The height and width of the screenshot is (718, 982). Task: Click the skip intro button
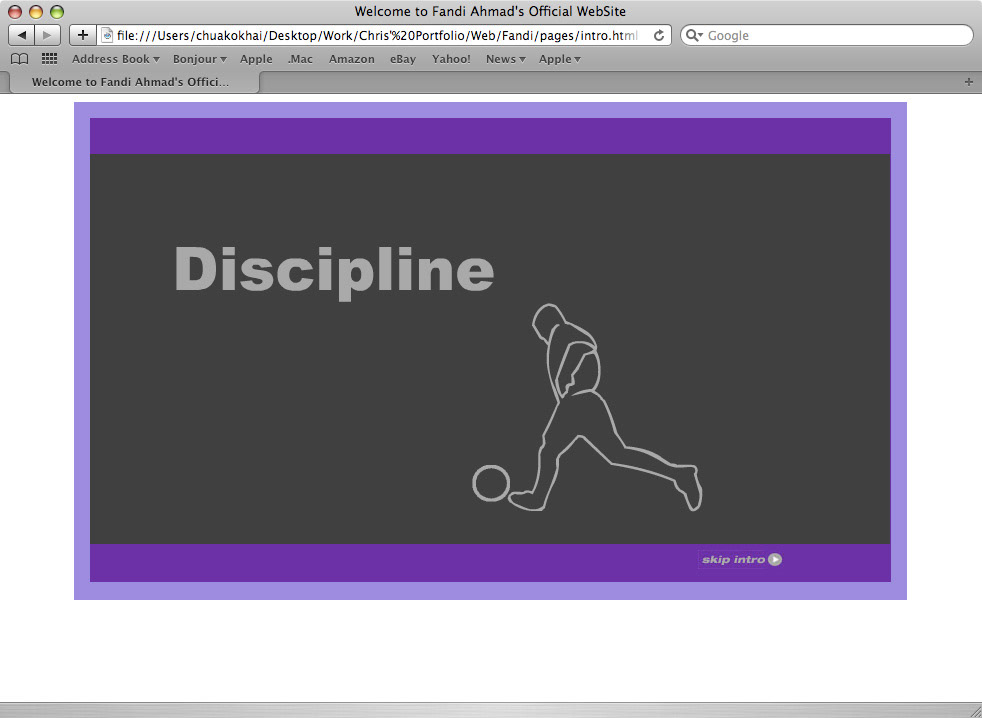pos(742,559)
